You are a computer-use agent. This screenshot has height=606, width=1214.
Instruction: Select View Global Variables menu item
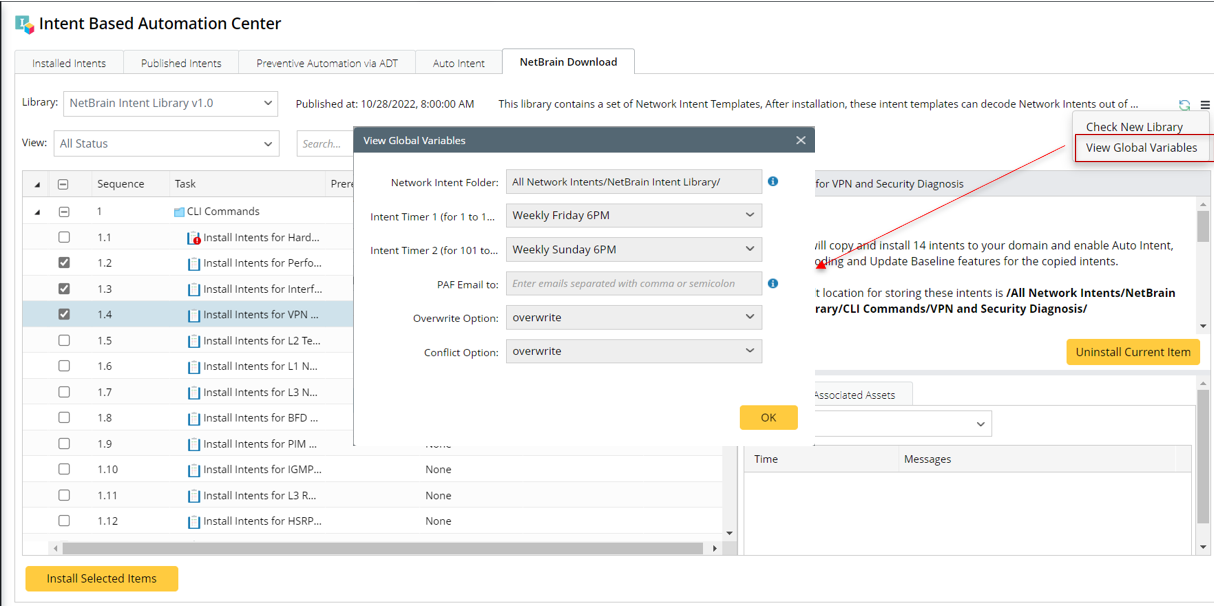click(x=1141, y=148)
